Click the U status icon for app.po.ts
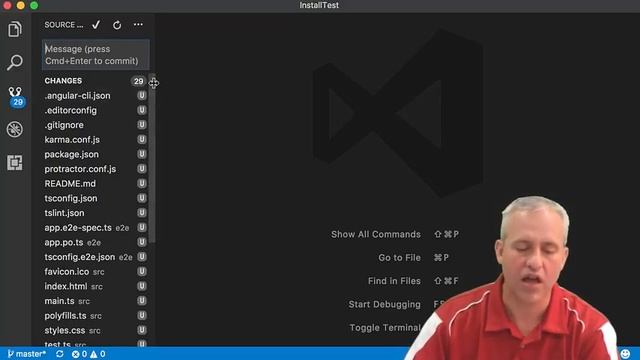The width and height of the screenshot is (640, 360). click(142, 242)
